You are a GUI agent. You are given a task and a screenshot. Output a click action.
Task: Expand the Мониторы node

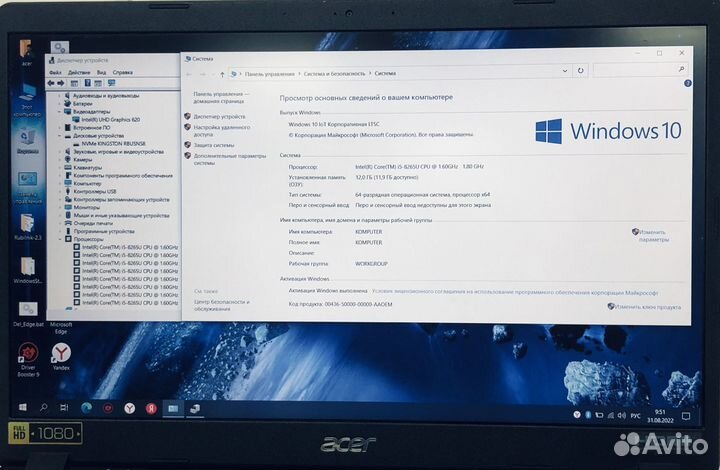(x=59, y=207)
